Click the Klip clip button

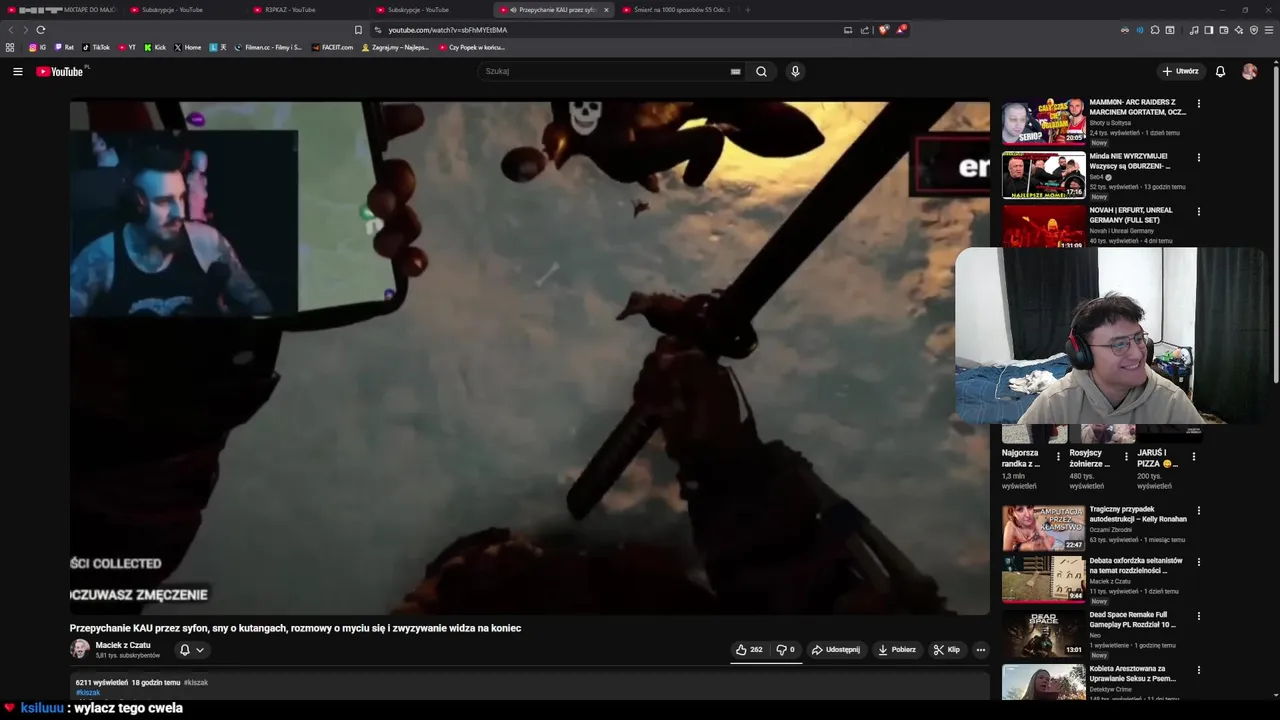[946, 649]
